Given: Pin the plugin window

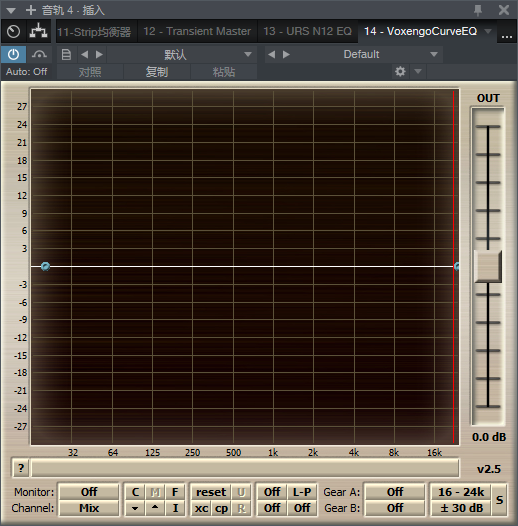Looking at the screenshot, I should [x=478, y=10].
